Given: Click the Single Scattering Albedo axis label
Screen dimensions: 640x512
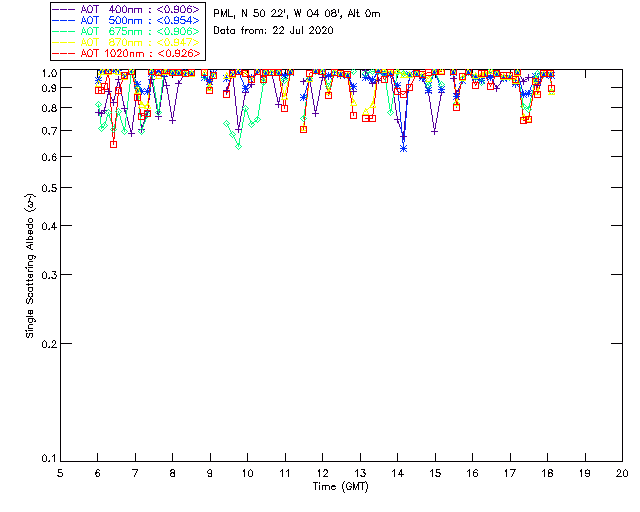Looking at the screenshot, I should point(30,266).
